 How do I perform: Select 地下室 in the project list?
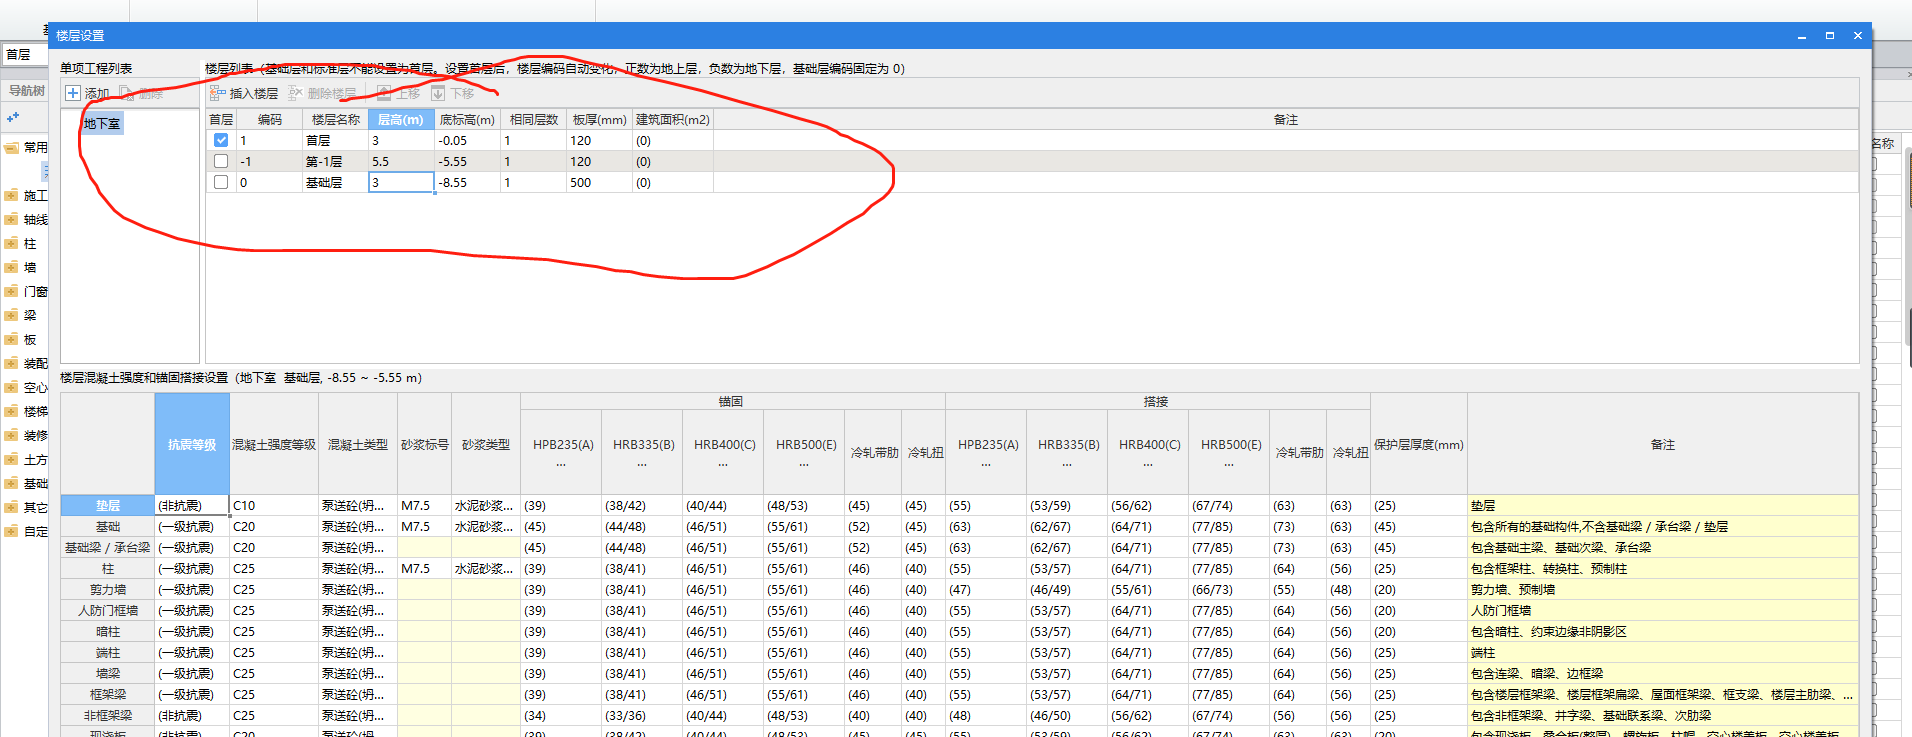[102, 124]
